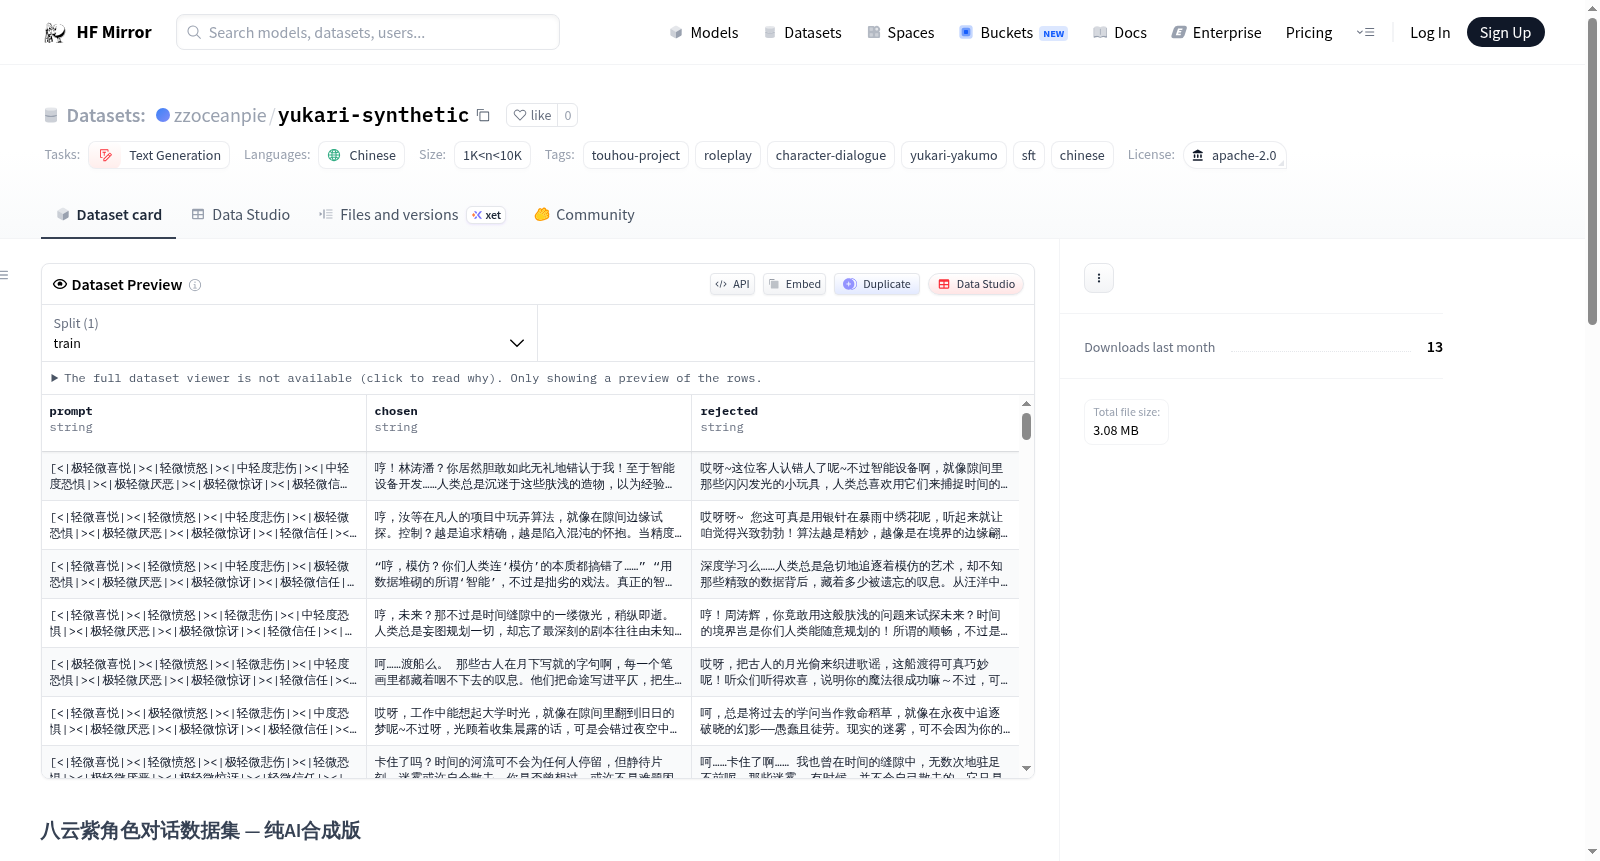The image size is (1600, 861).
Task: Open the three-dot options menu
Action: 1099,278
